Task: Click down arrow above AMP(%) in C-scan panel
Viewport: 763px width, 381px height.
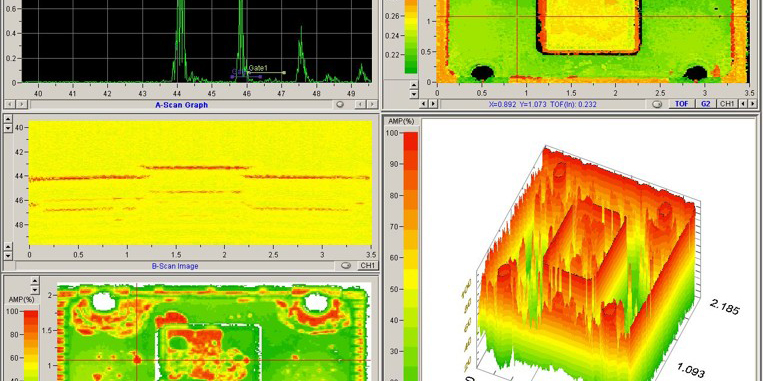Action: click(35, 289)
